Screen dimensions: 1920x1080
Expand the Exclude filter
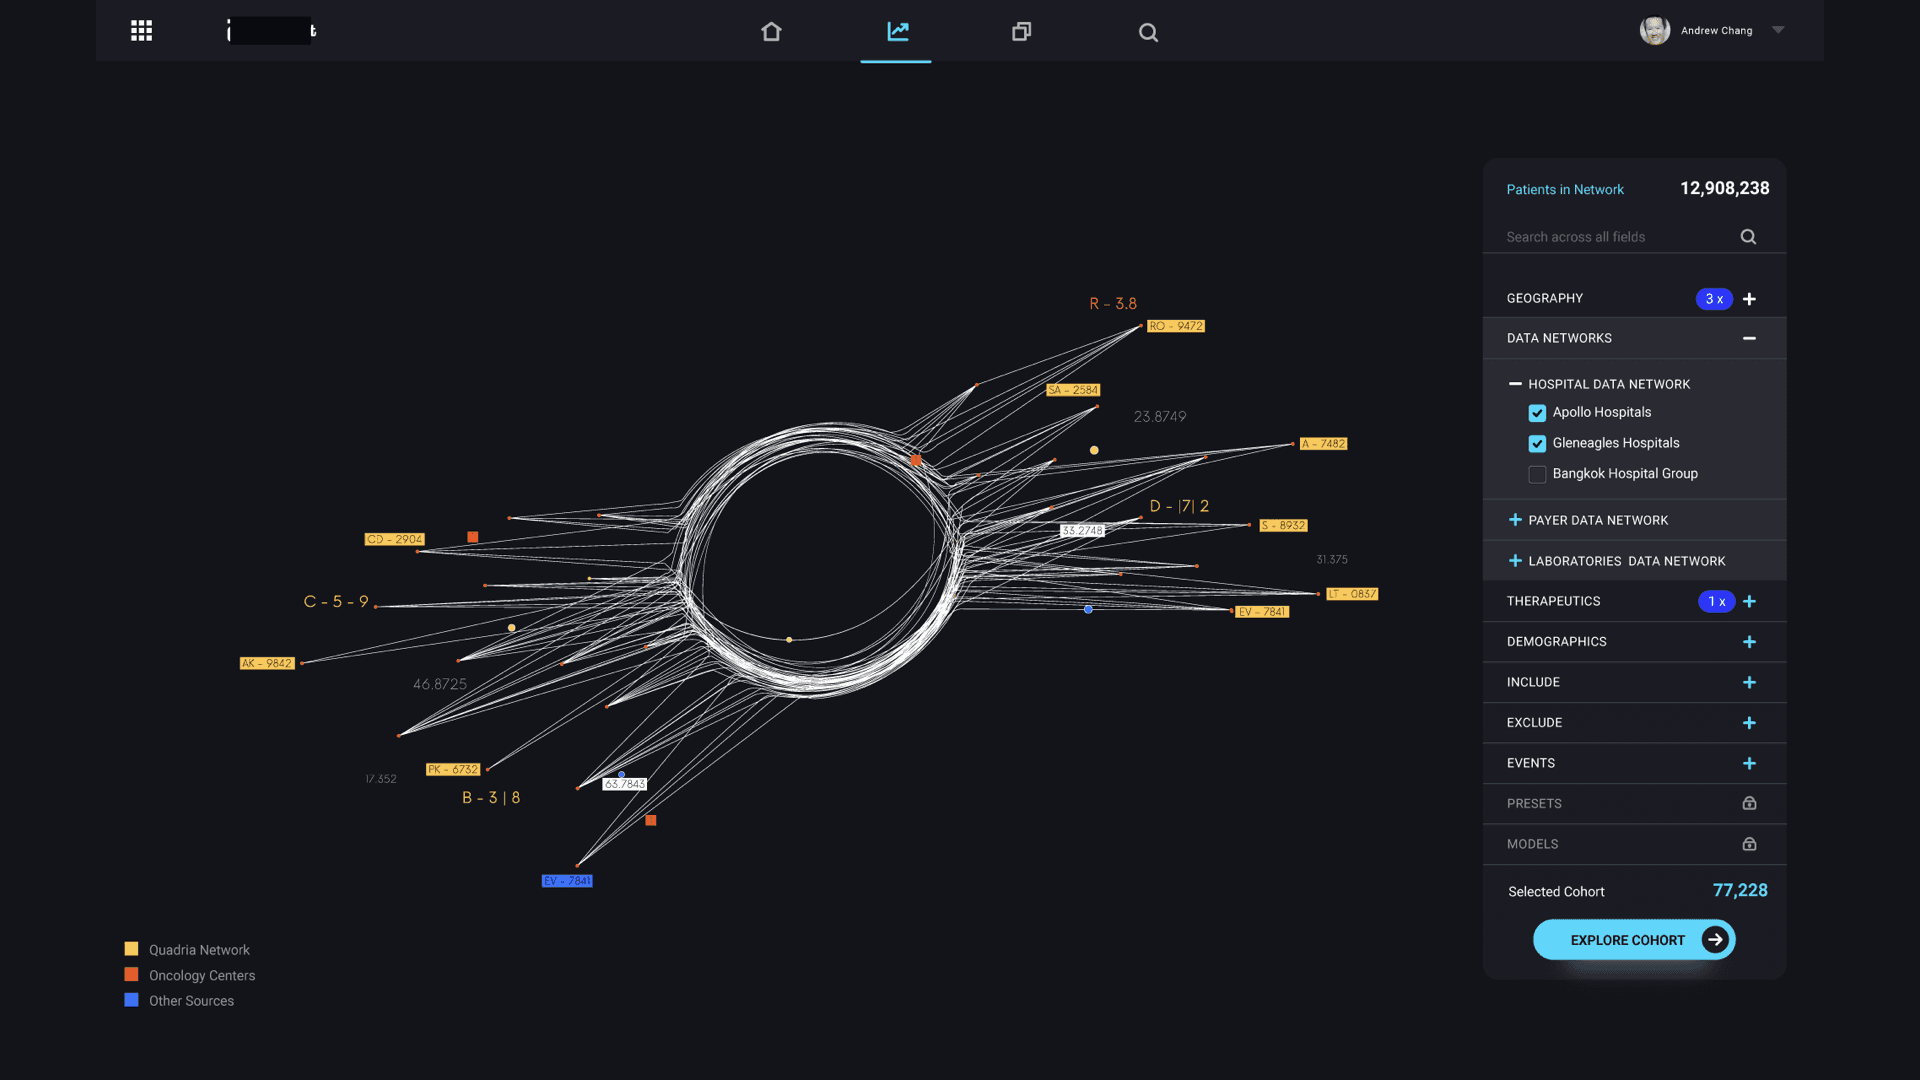tap(1749, 723)
